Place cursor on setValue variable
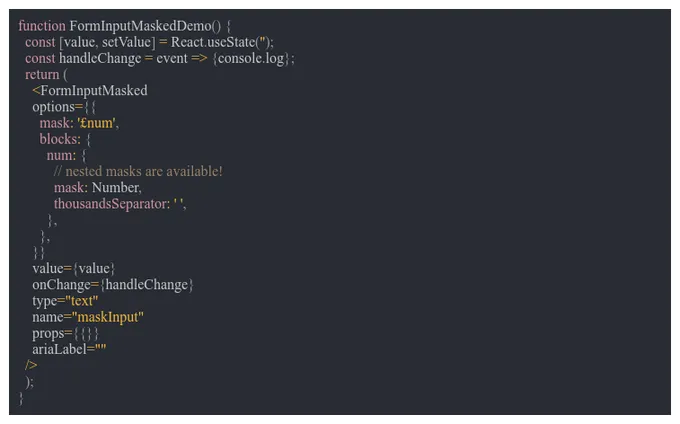This screenshot has height=424, width=680. 126,42
